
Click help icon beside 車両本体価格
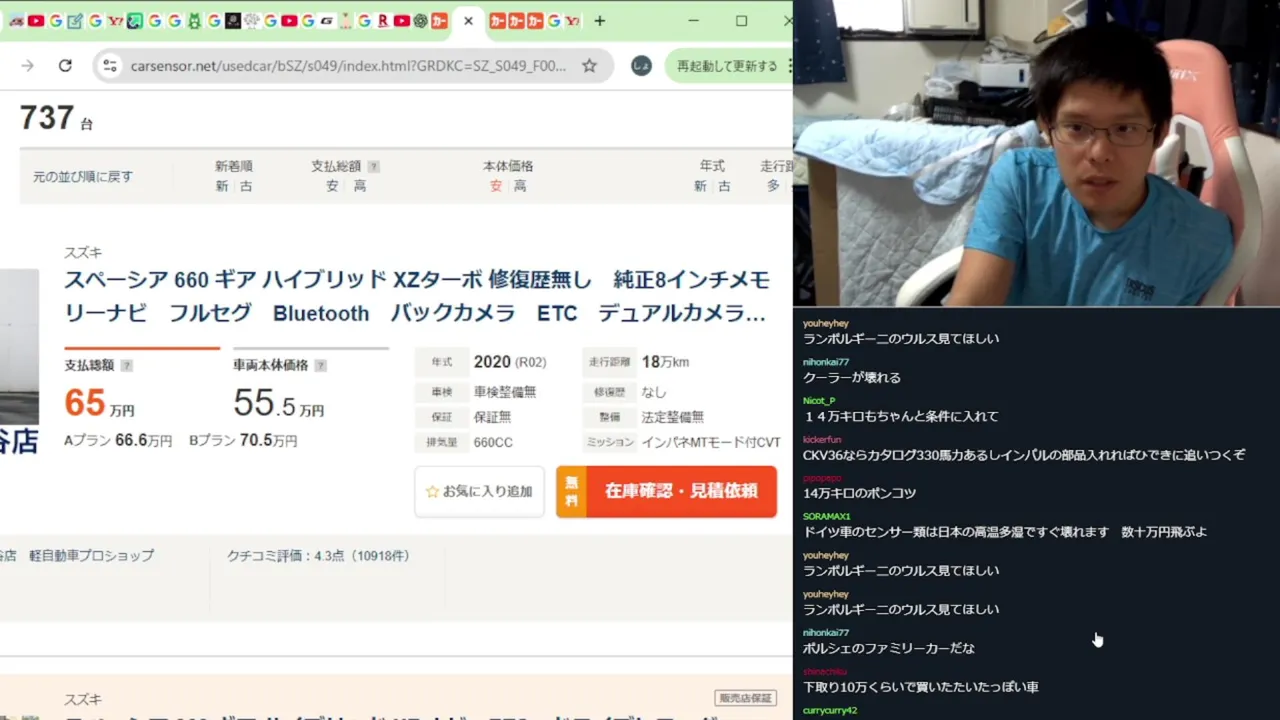point(320,366)
